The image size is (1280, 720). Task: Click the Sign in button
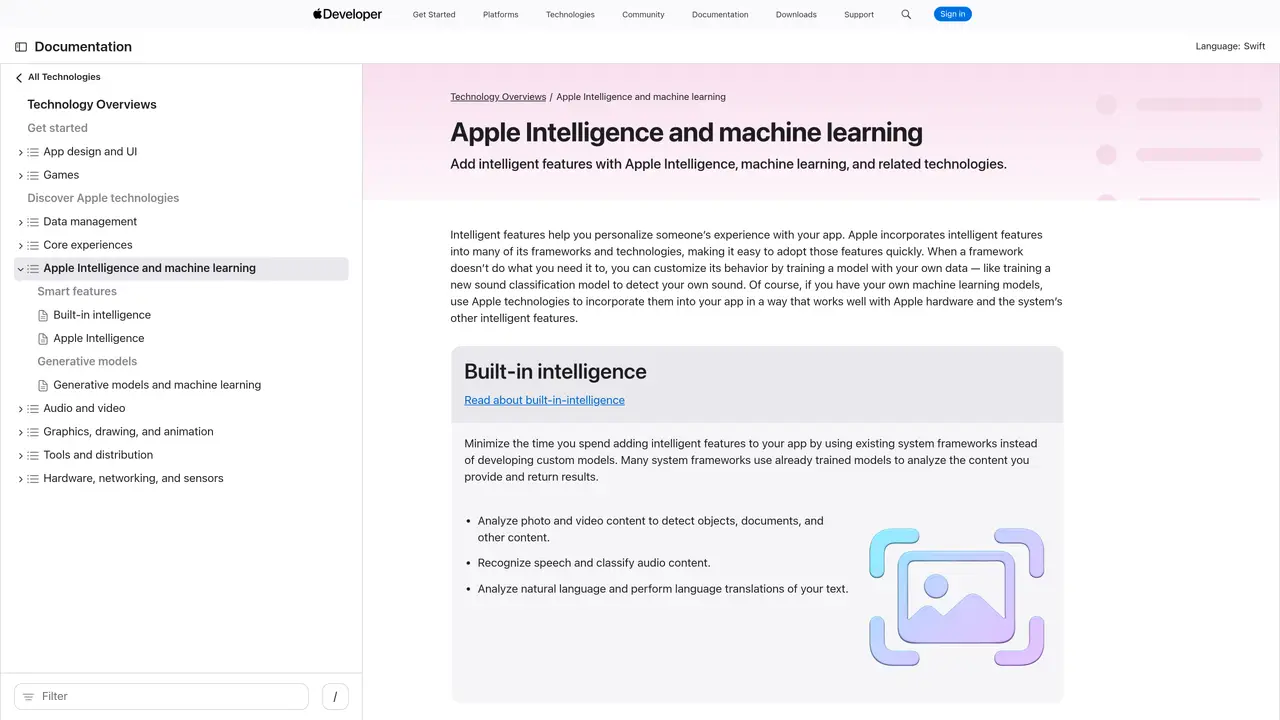click(x=953, y=14)
